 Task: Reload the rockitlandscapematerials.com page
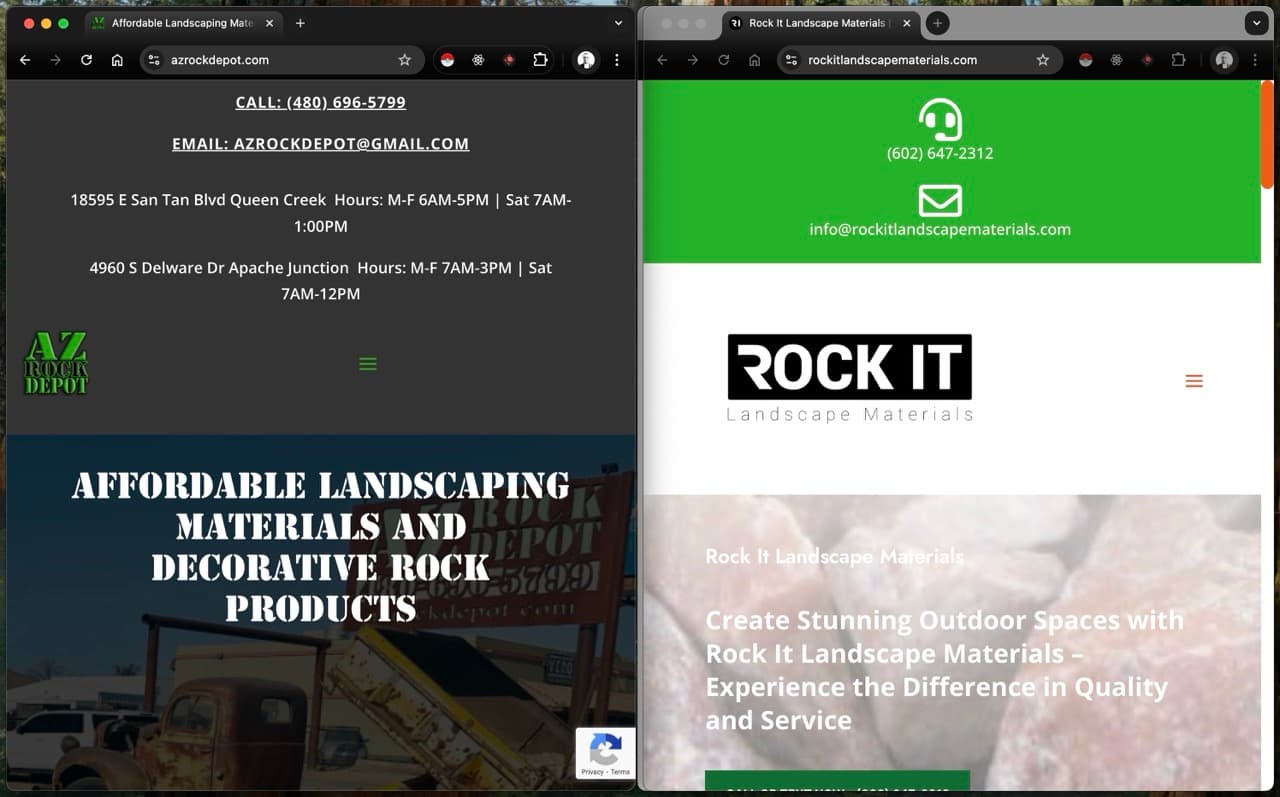pos(724,60)
